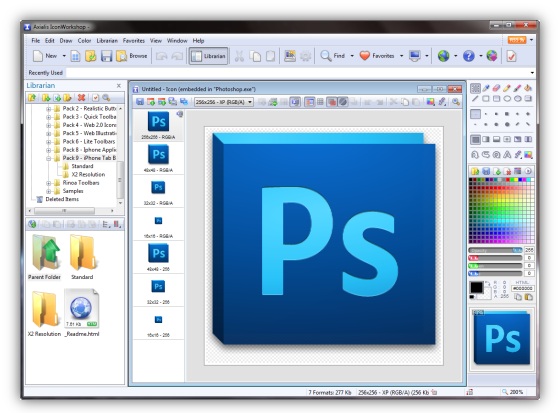Click the red delete X icon in Librarian
This screenshot has width=560, height=413.
coord(81,98)
